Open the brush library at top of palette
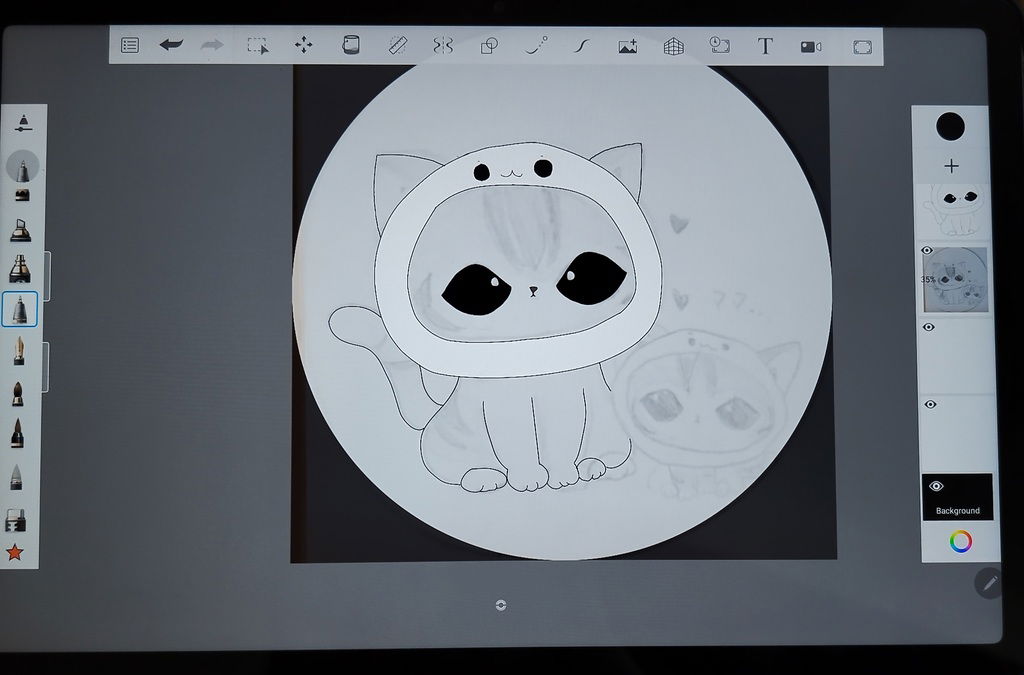Viewport: 1024px width, 675px height. click(23, 123)
